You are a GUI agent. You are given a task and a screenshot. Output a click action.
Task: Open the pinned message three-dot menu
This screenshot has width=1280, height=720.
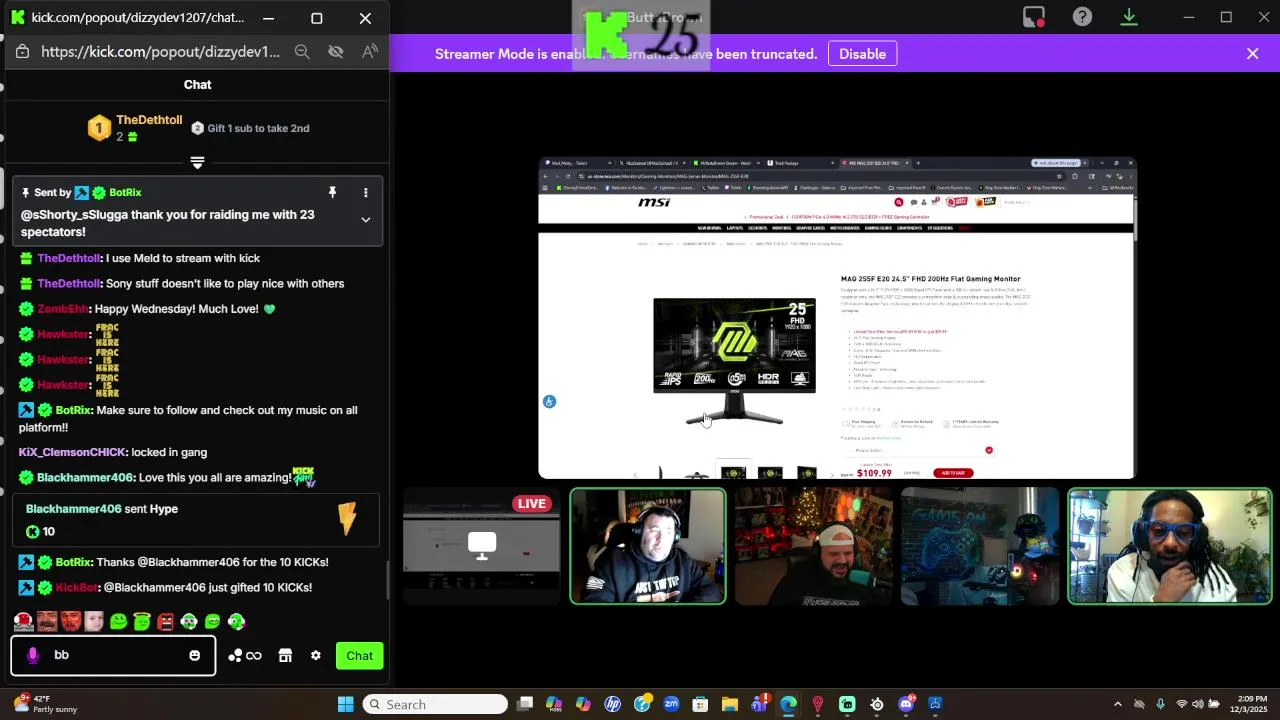pos(366,192)
